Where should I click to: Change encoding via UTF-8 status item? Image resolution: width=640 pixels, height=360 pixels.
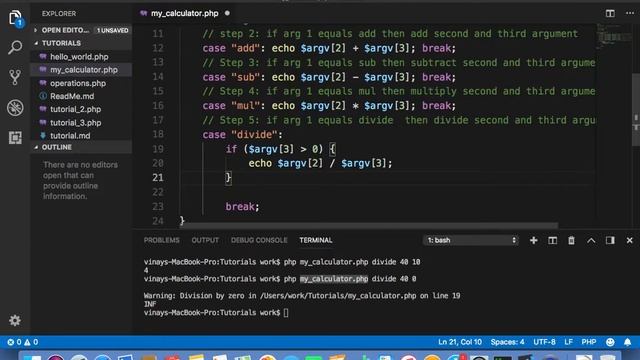click(x=544, y=342)
